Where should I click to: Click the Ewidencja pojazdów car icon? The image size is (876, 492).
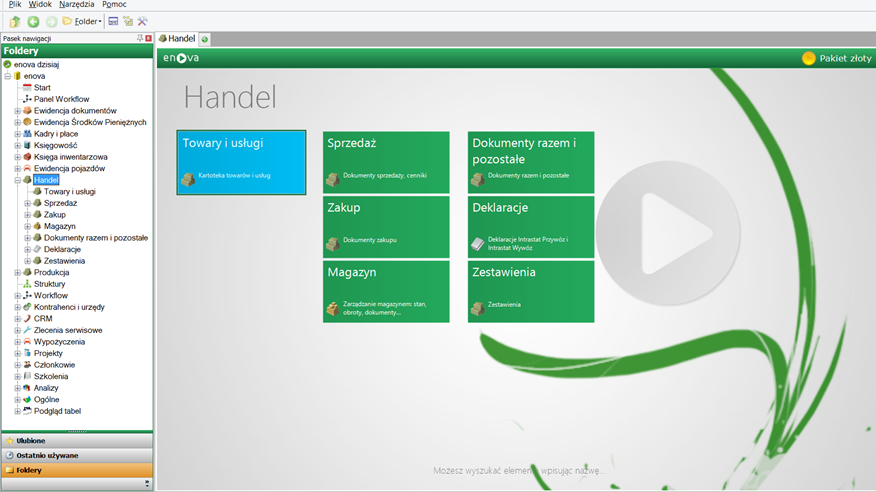pos(27,168)
